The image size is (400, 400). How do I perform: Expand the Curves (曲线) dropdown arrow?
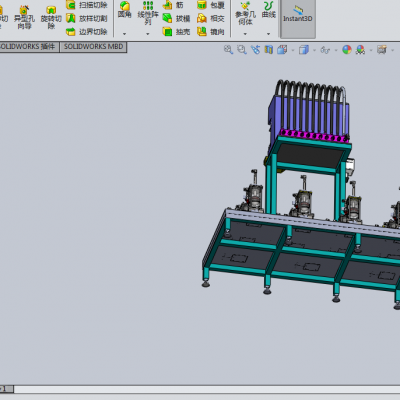click(x=269, y=34)
